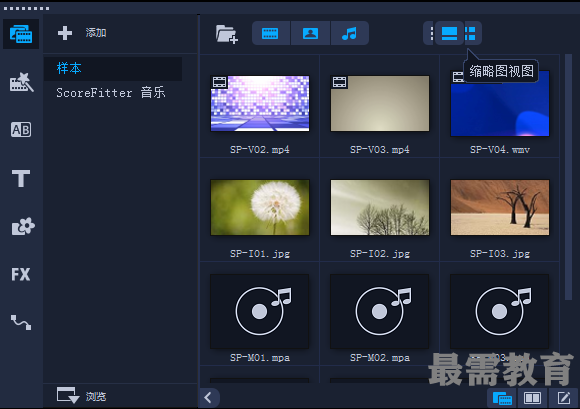Select the SP-V02.mp4 video thumbnail
The image size is (580, 409).
260,104
